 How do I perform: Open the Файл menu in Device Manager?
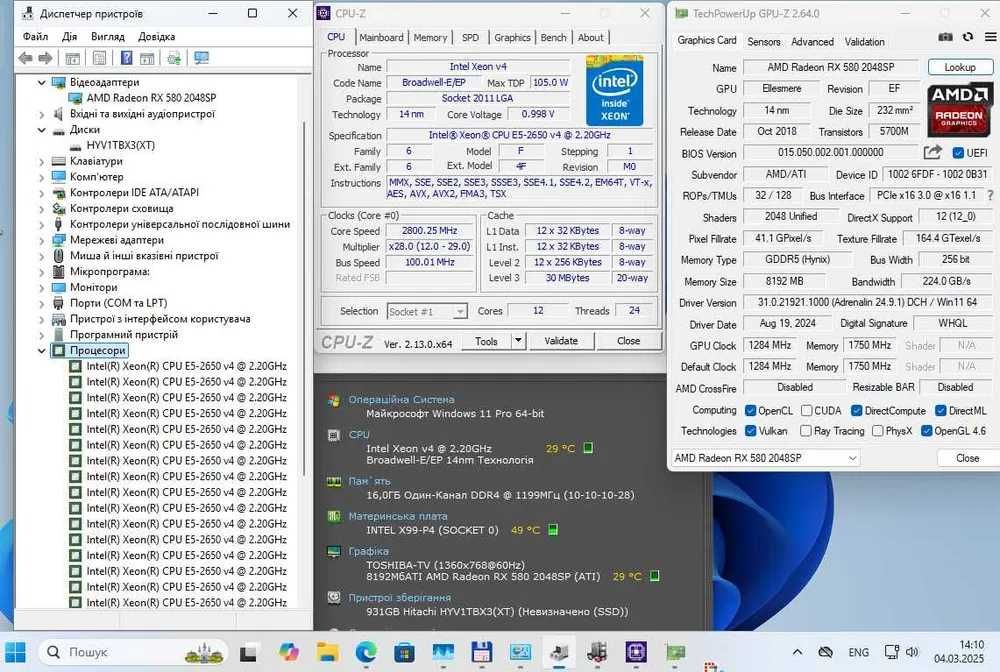pyautogui.click(x=35, y=36)
